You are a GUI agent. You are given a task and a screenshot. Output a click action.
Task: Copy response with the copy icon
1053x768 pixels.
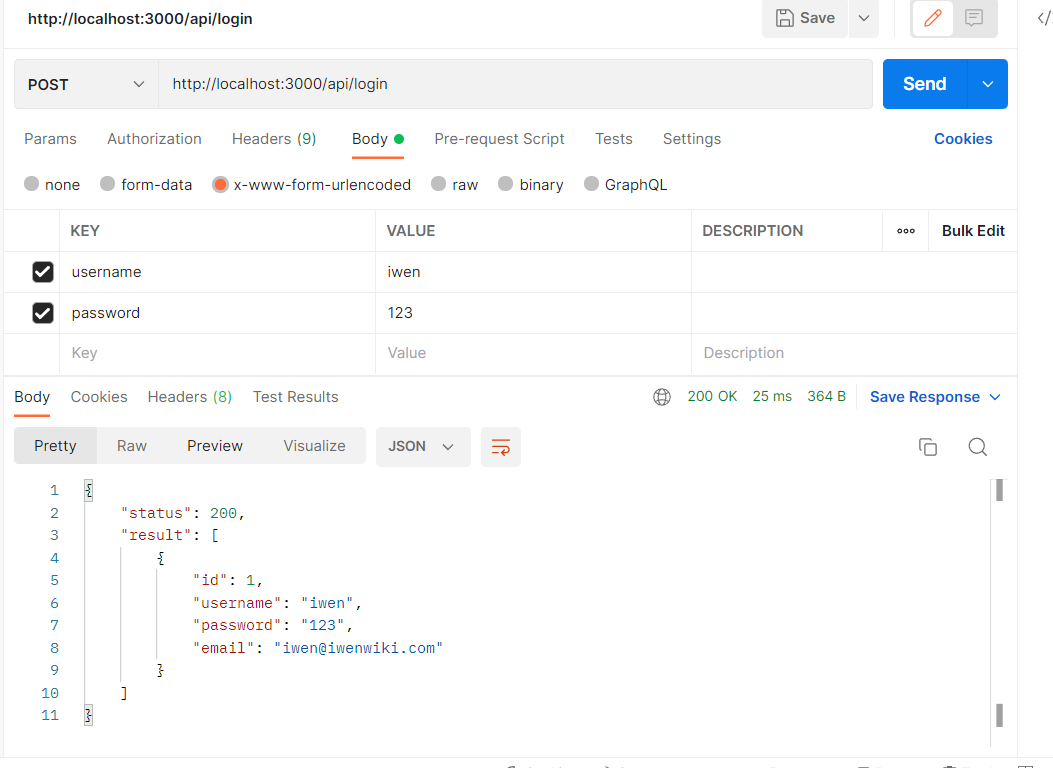click(x=927, y=447)
